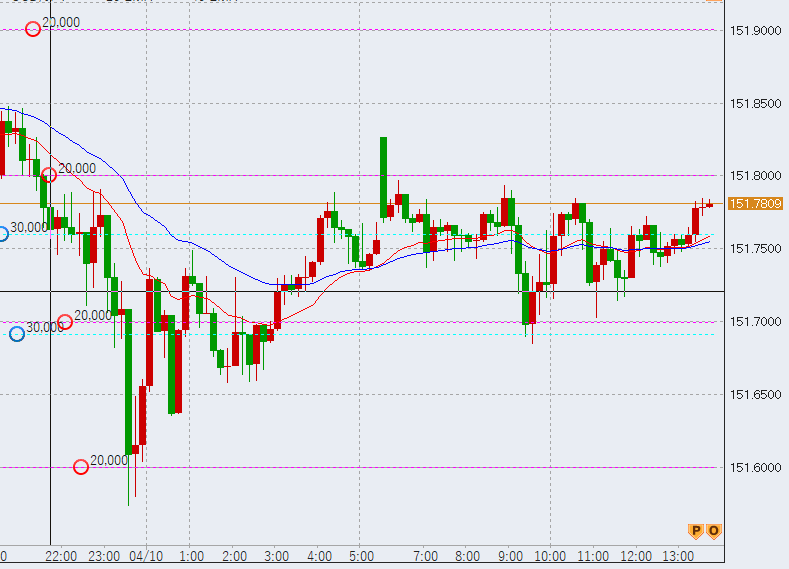Viewport: 789px width, 569px height.
Task: Click the current price label 151.7809
Action: coord(755,204)
